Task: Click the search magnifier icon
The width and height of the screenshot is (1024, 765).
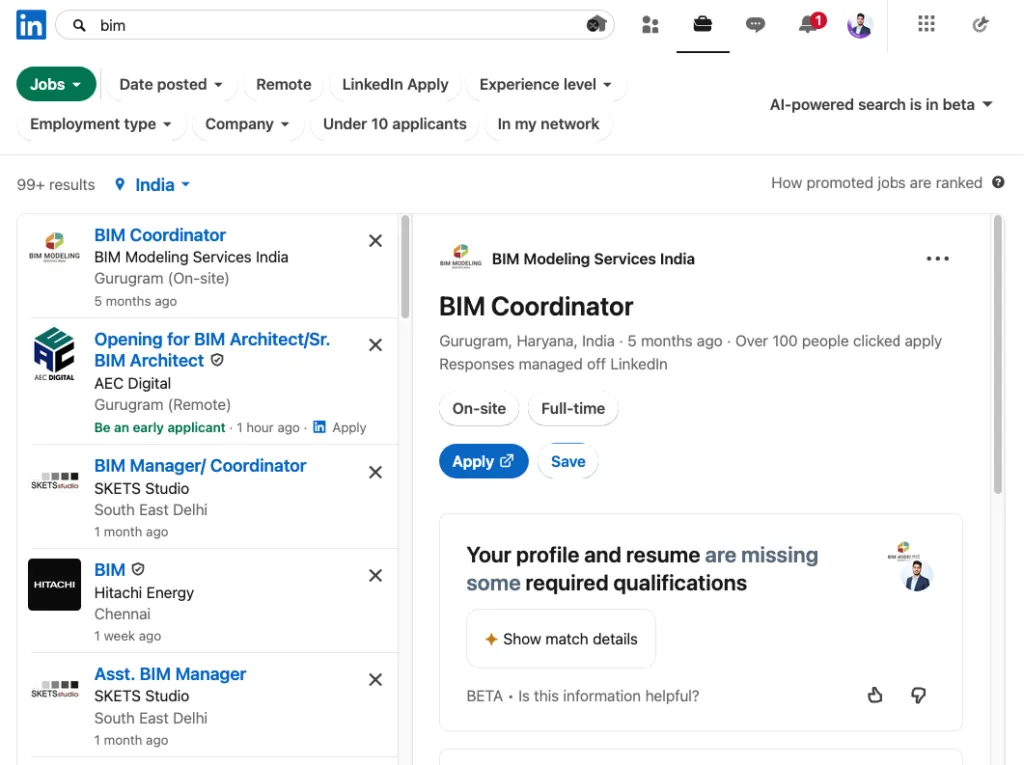Action: click(79, 25)
